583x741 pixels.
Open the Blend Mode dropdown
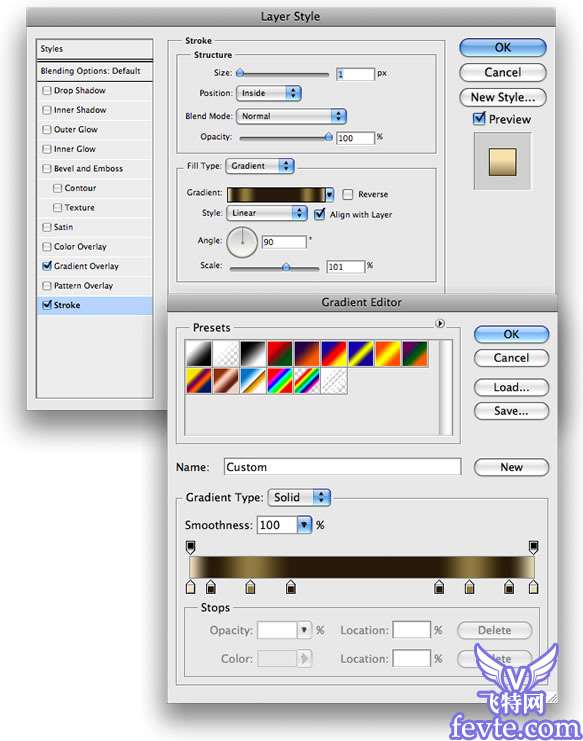click(292, 116)
